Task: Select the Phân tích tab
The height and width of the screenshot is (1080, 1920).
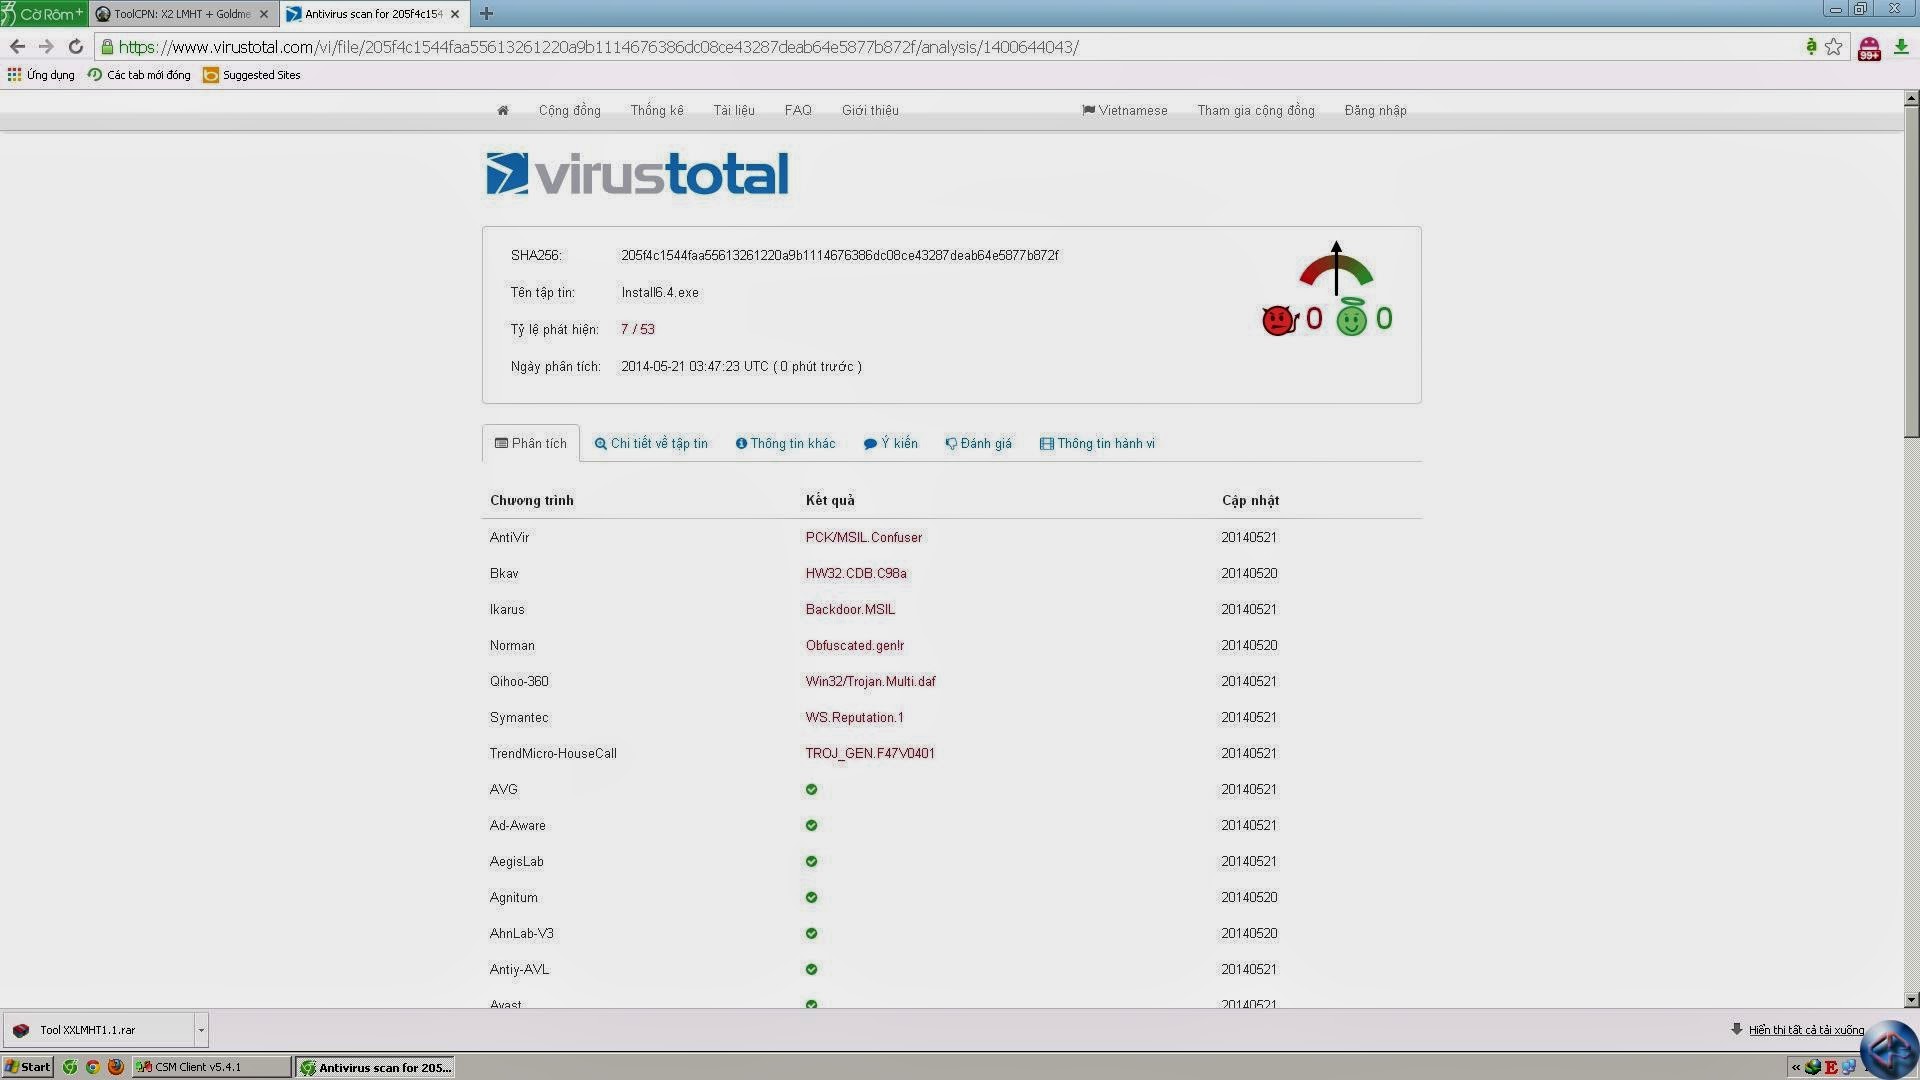Action: pyautogui.click(x=531, y=444)
